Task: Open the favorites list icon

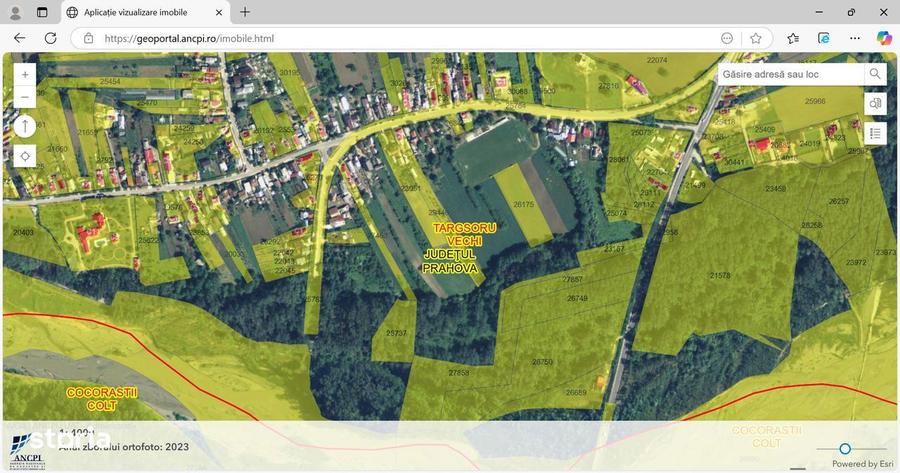Action: coord(793,38)
